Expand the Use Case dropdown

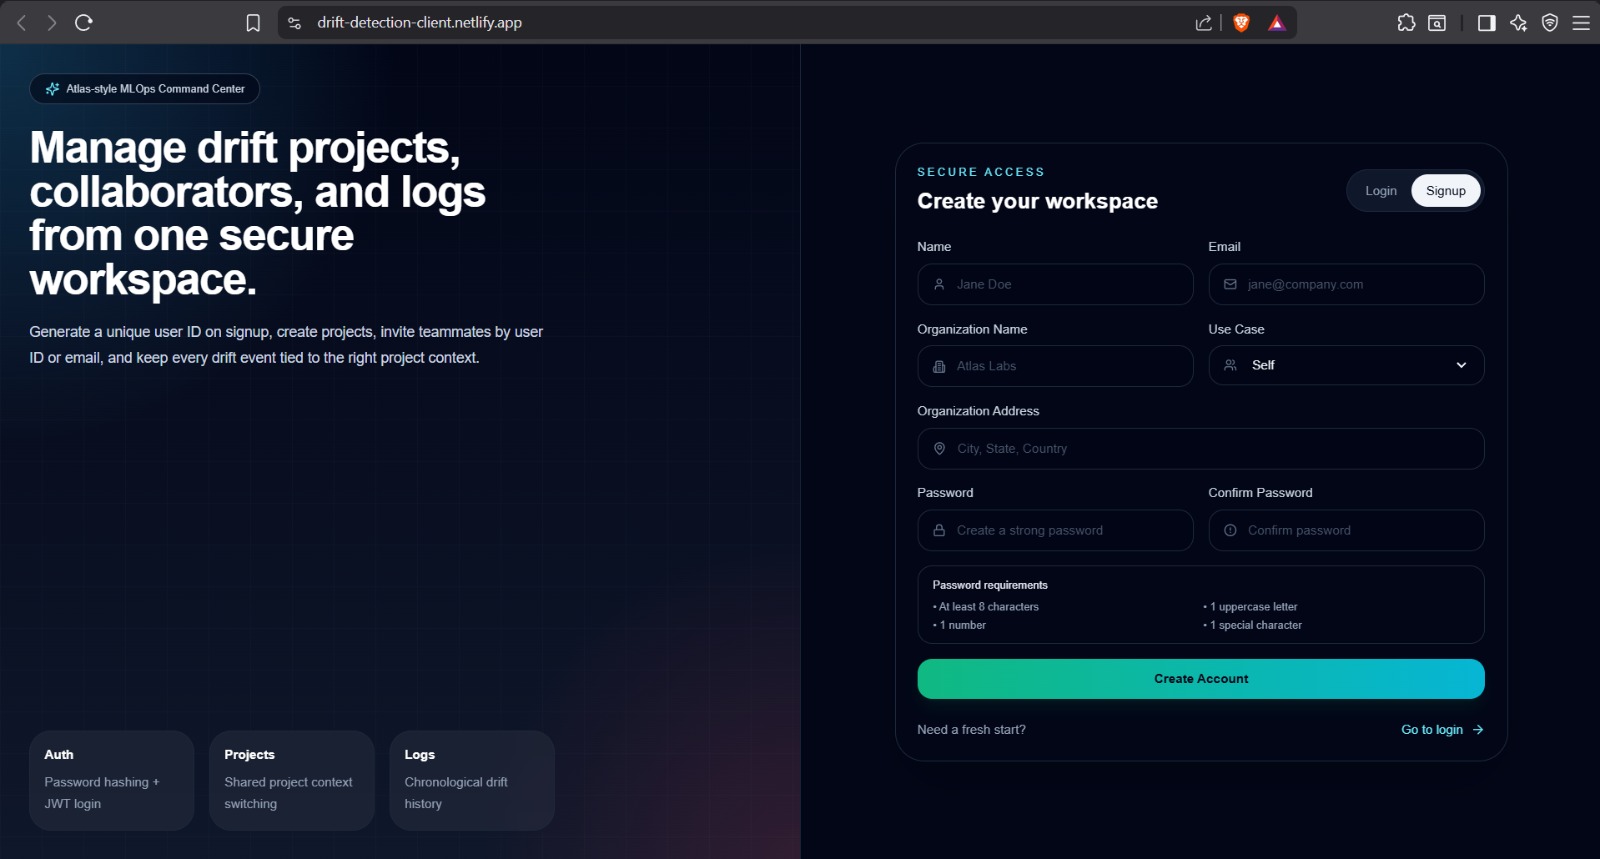pos(1346,365)
